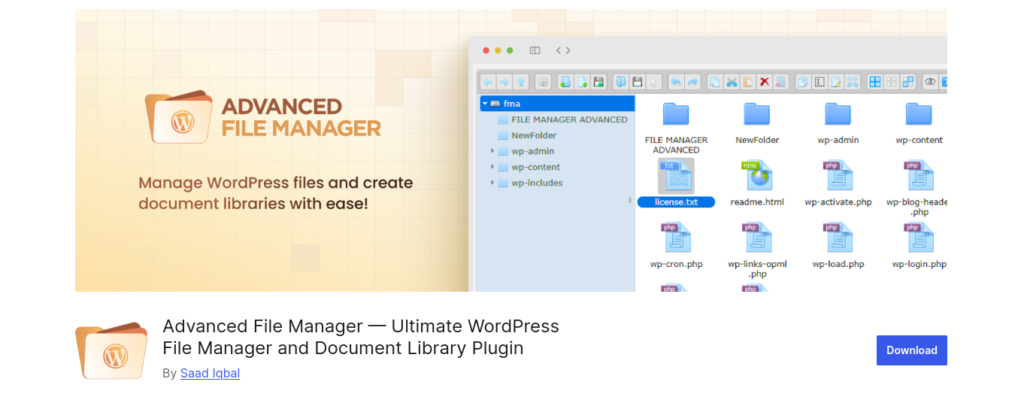Create a new folder via the toolbar icon
This screenshot has width=1024, height=403.
coord(566,82)
